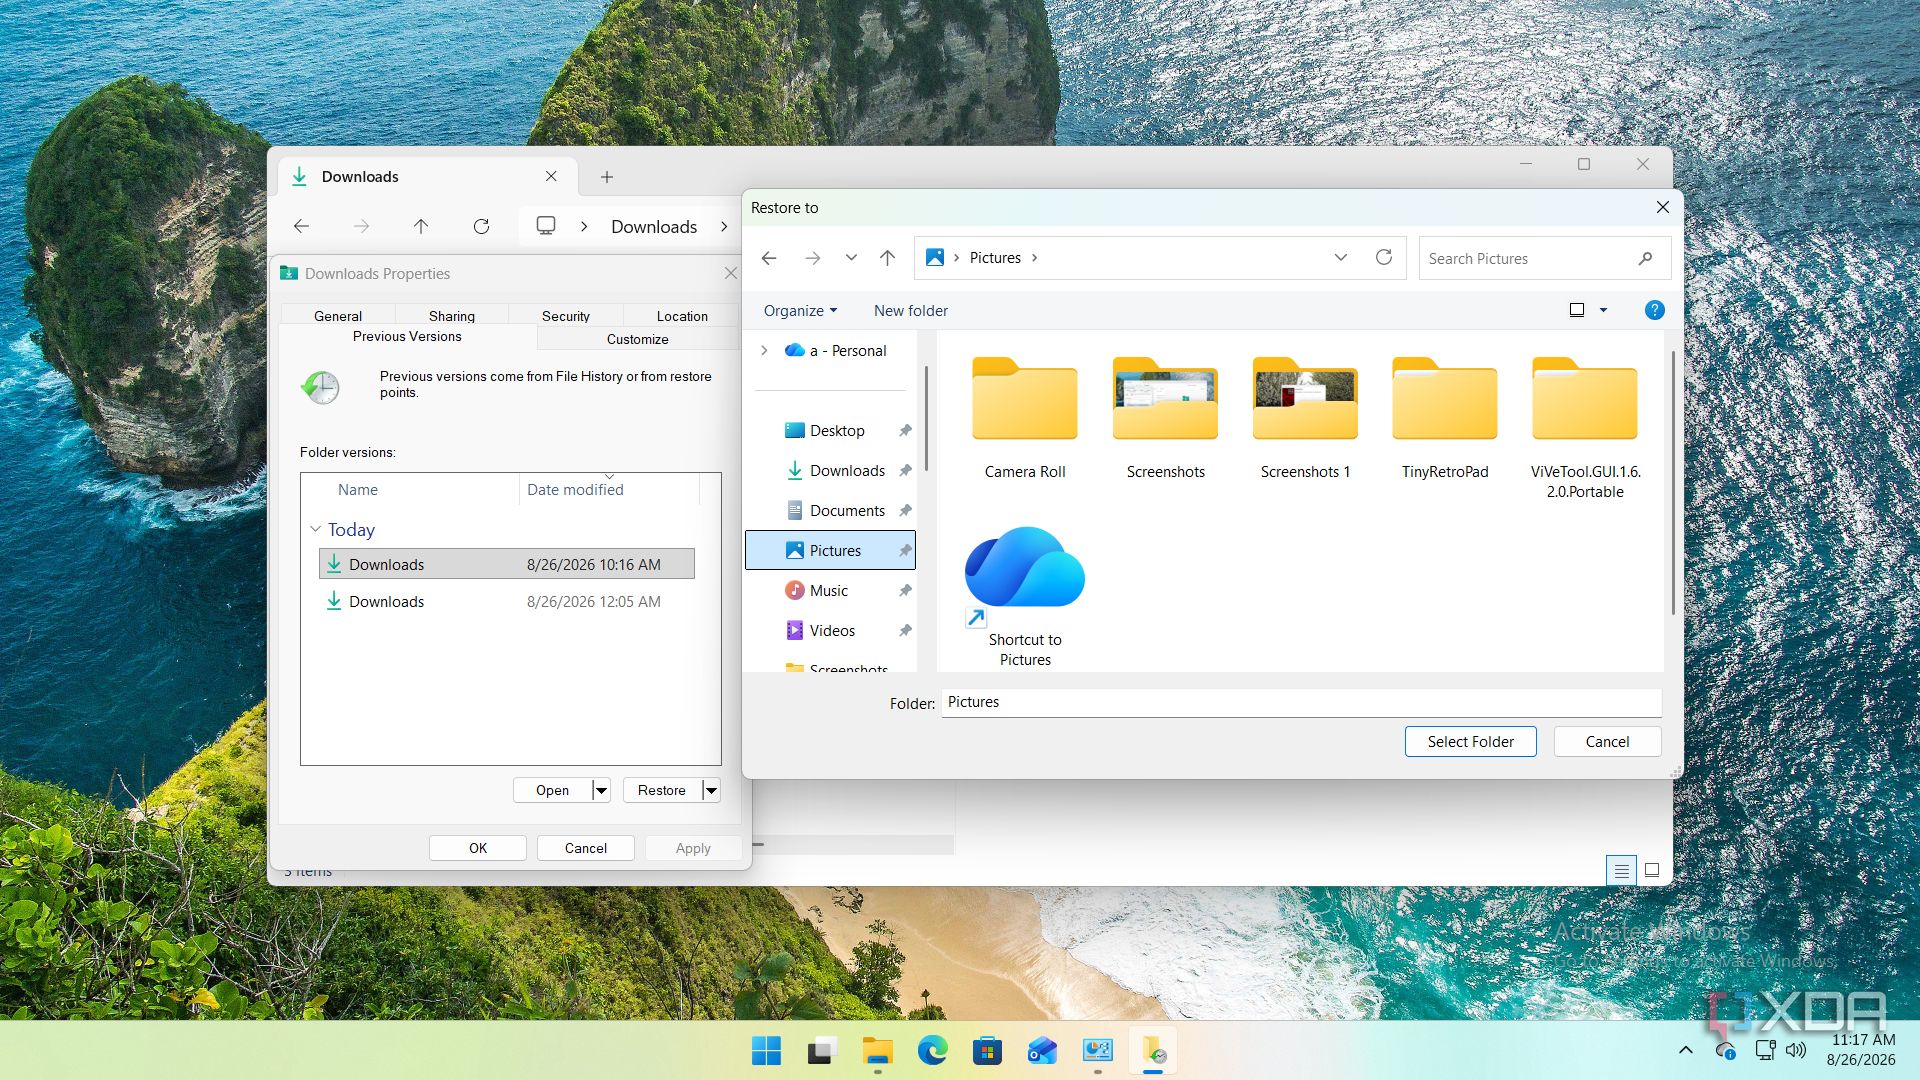
Task: Collapse the Today group
Action: [315, 529]
